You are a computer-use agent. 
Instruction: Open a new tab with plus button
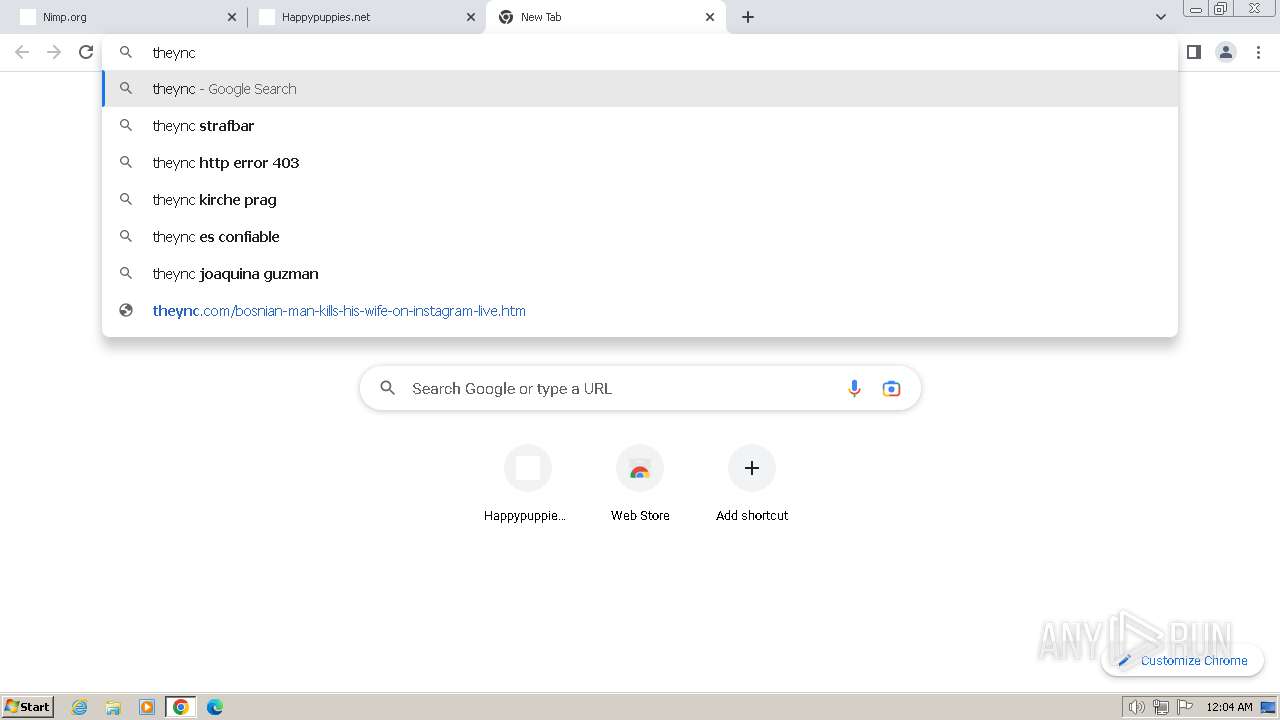point(748,17)
